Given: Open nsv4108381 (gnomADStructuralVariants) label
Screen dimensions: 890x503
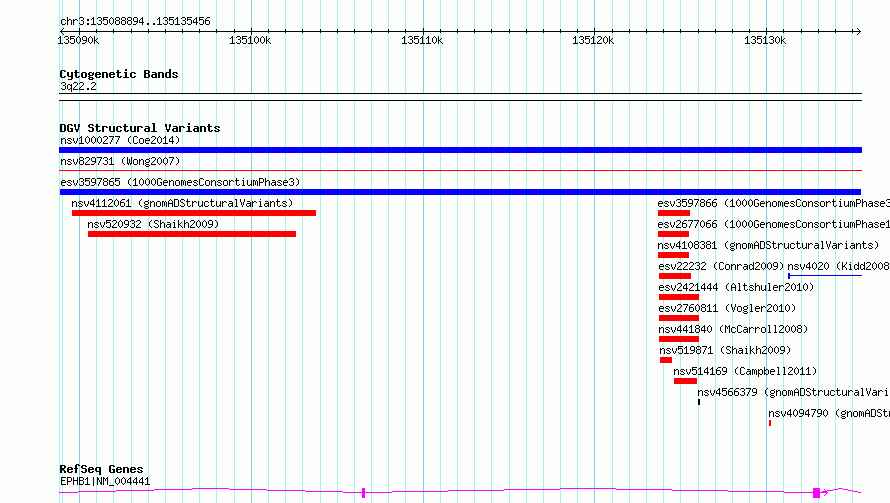Looking at the screenshot, I should (x=768, y=245).
